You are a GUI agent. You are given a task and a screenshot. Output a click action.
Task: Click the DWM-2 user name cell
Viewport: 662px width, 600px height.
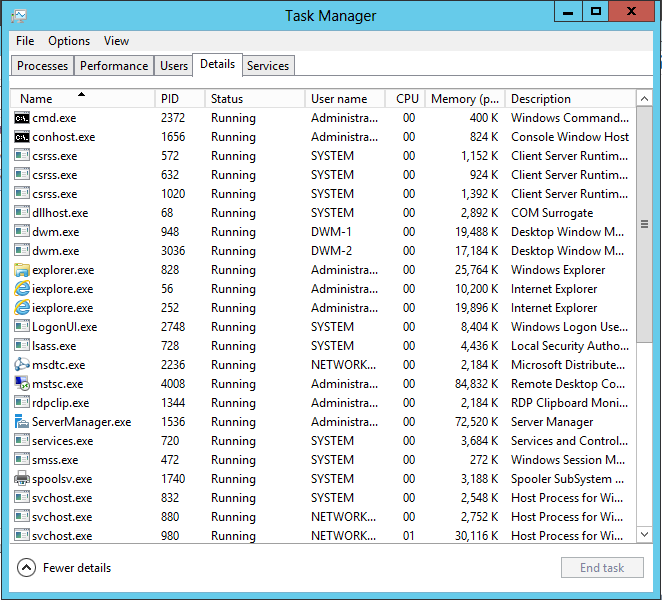point(331,251)
